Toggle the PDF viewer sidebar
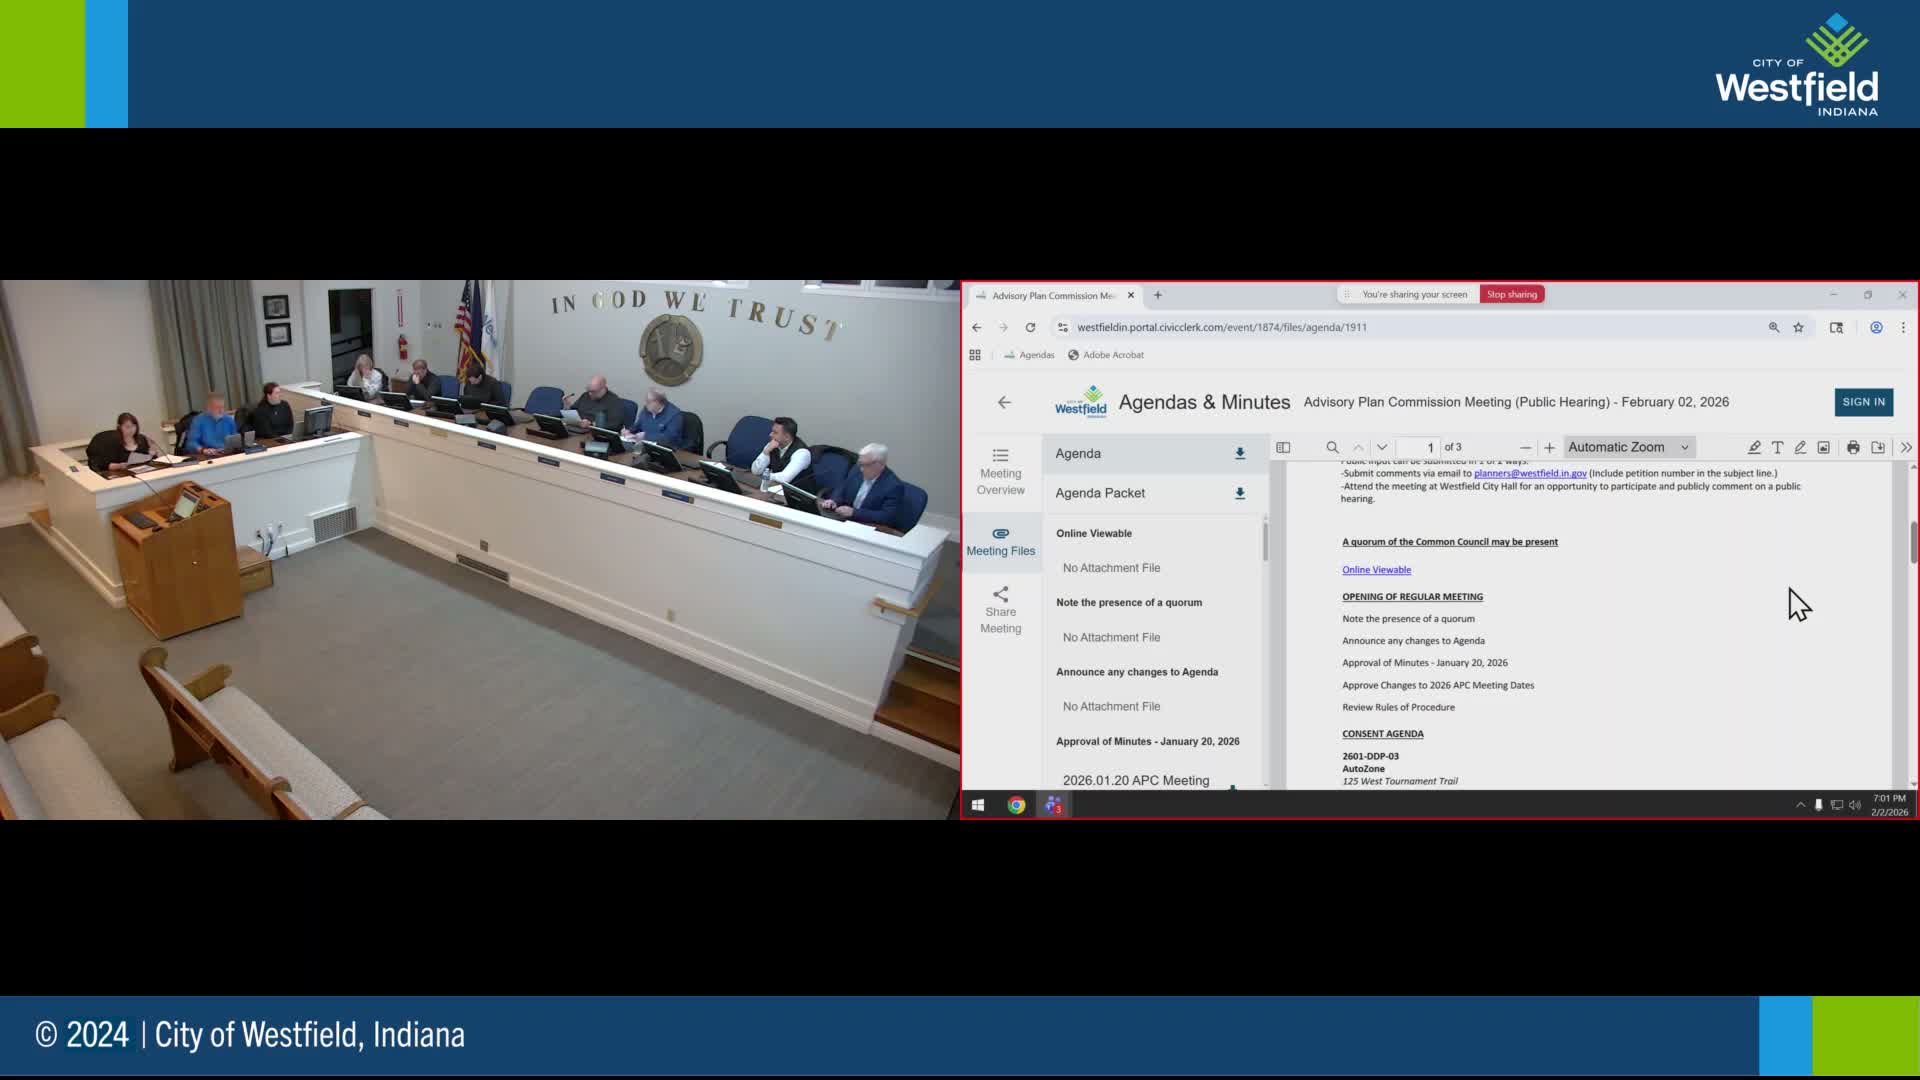Viewport: 1920px width, 1080px height. pos(1283,447)
